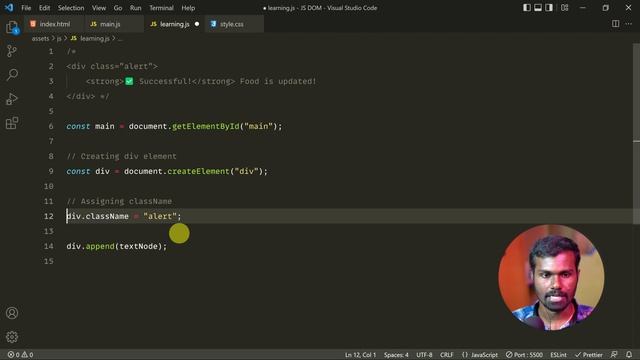Click the "alert" string on line 12

coord(160,216)
